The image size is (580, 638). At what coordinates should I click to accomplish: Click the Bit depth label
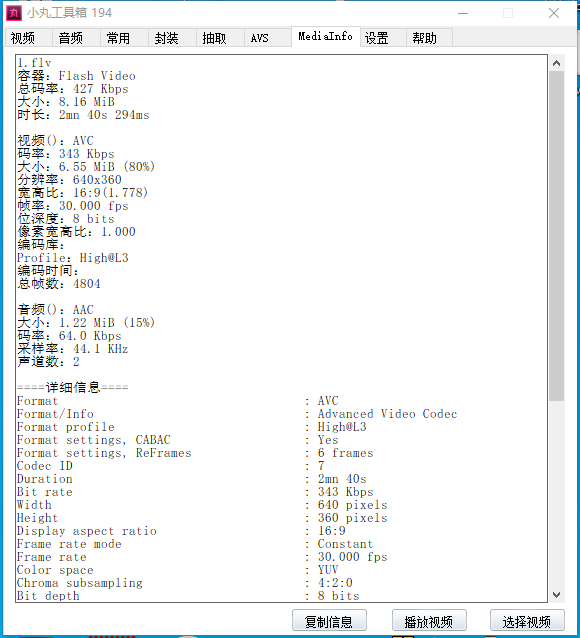[48, 596]
